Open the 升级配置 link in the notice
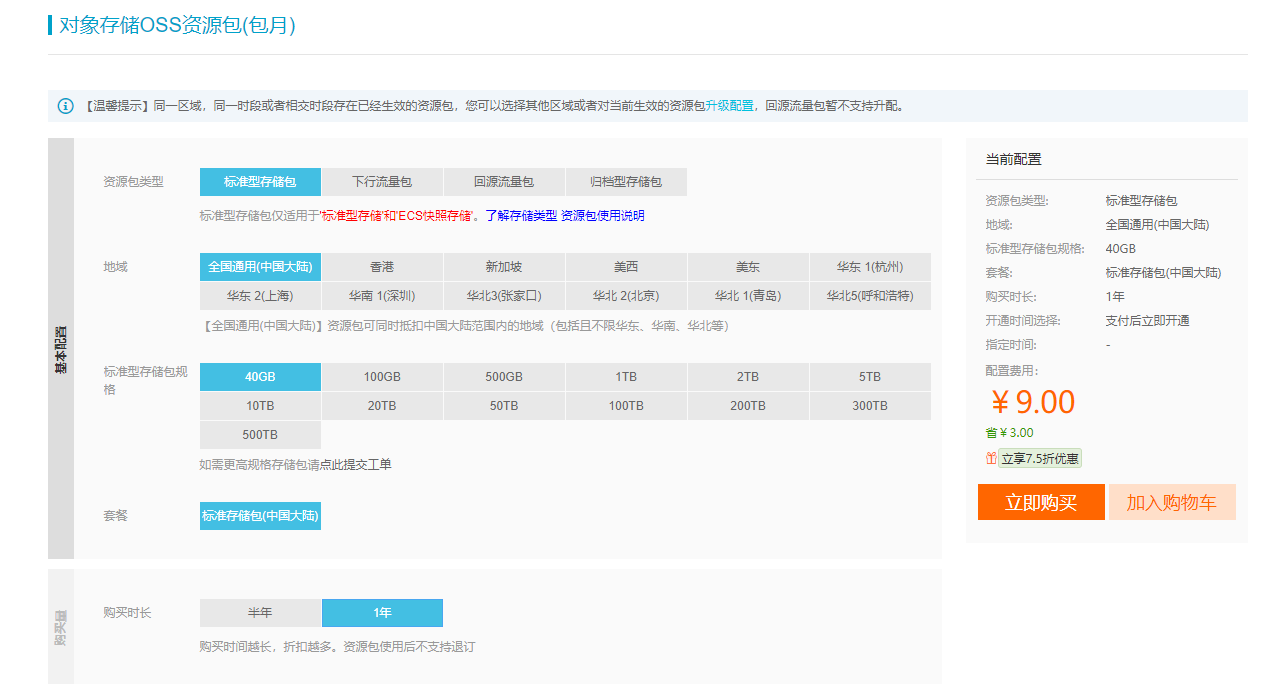 730,106
